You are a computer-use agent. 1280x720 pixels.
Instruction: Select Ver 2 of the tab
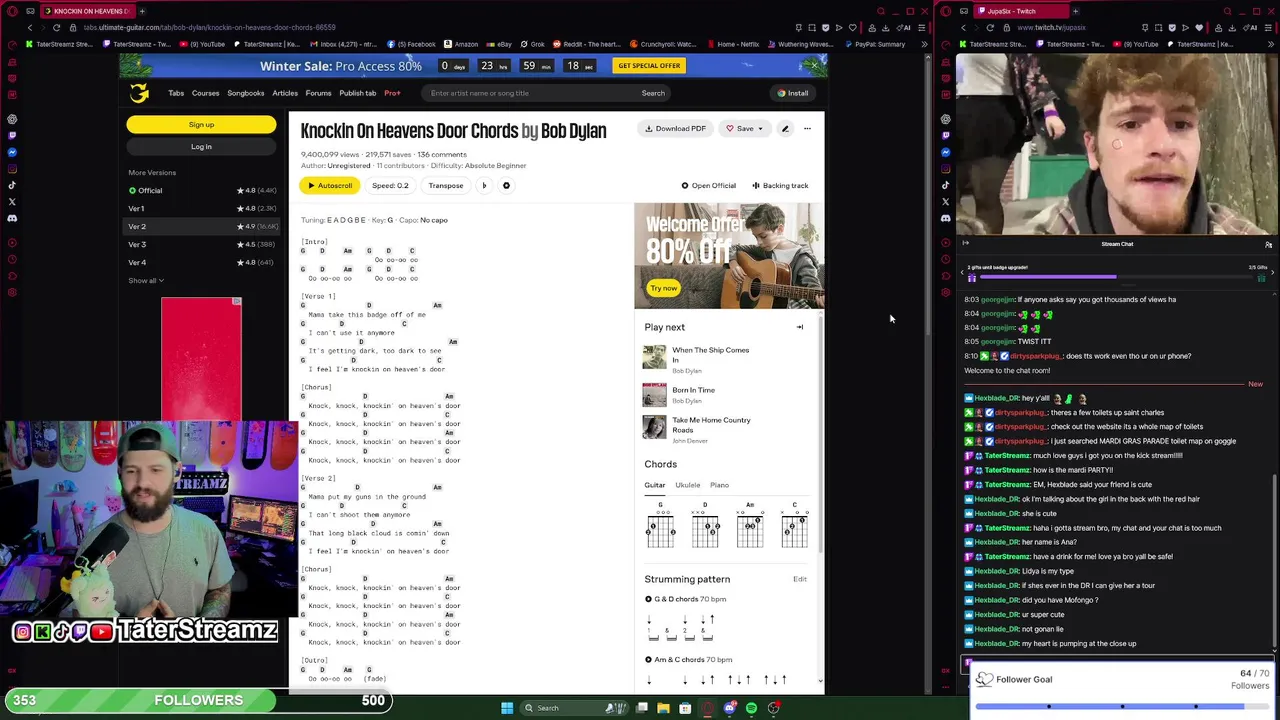pyautogui.click(x=202, y=226)
